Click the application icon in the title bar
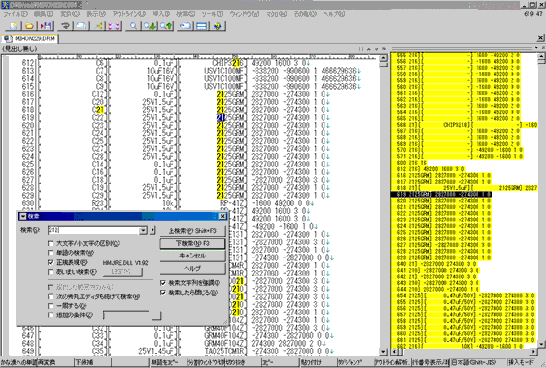546x368 pixels. (5, 5)
